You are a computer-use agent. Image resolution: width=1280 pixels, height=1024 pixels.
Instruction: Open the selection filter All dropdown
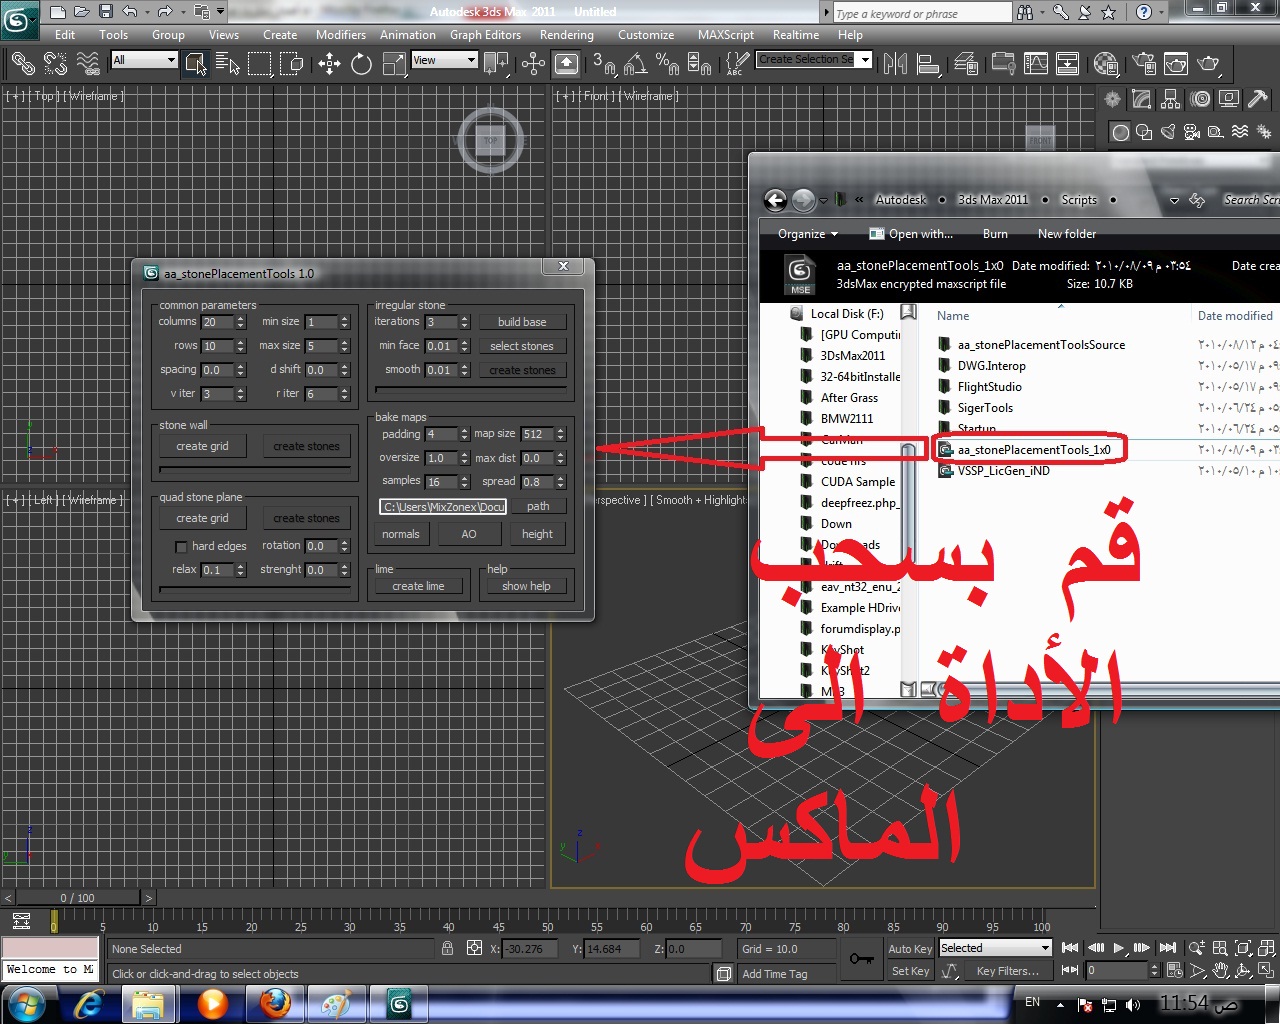coord(144,60)
